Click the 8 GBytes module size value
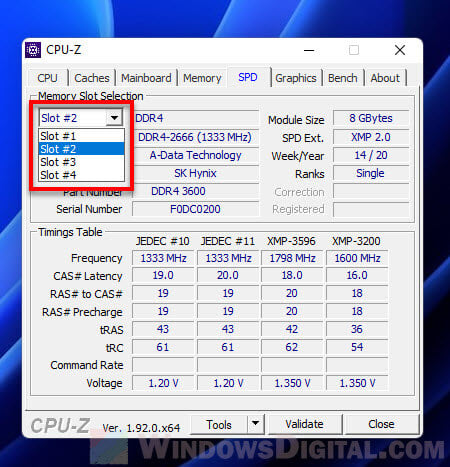 371,118
